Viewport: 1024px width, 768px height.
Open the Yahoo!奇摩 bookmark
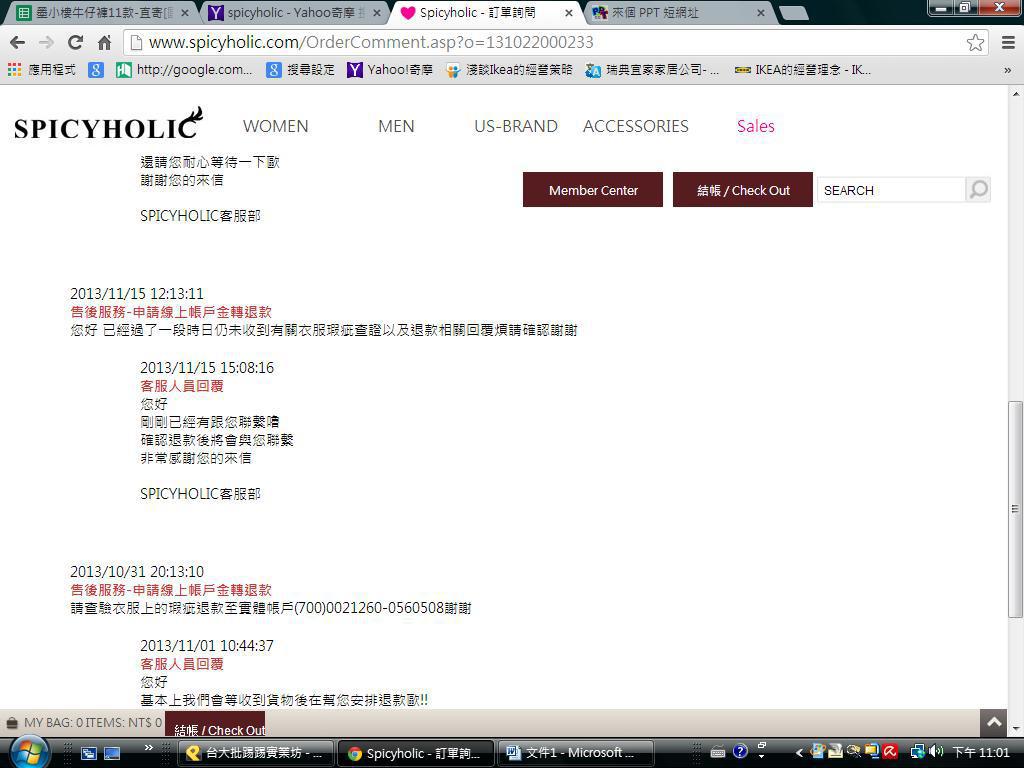coord(391,70)
